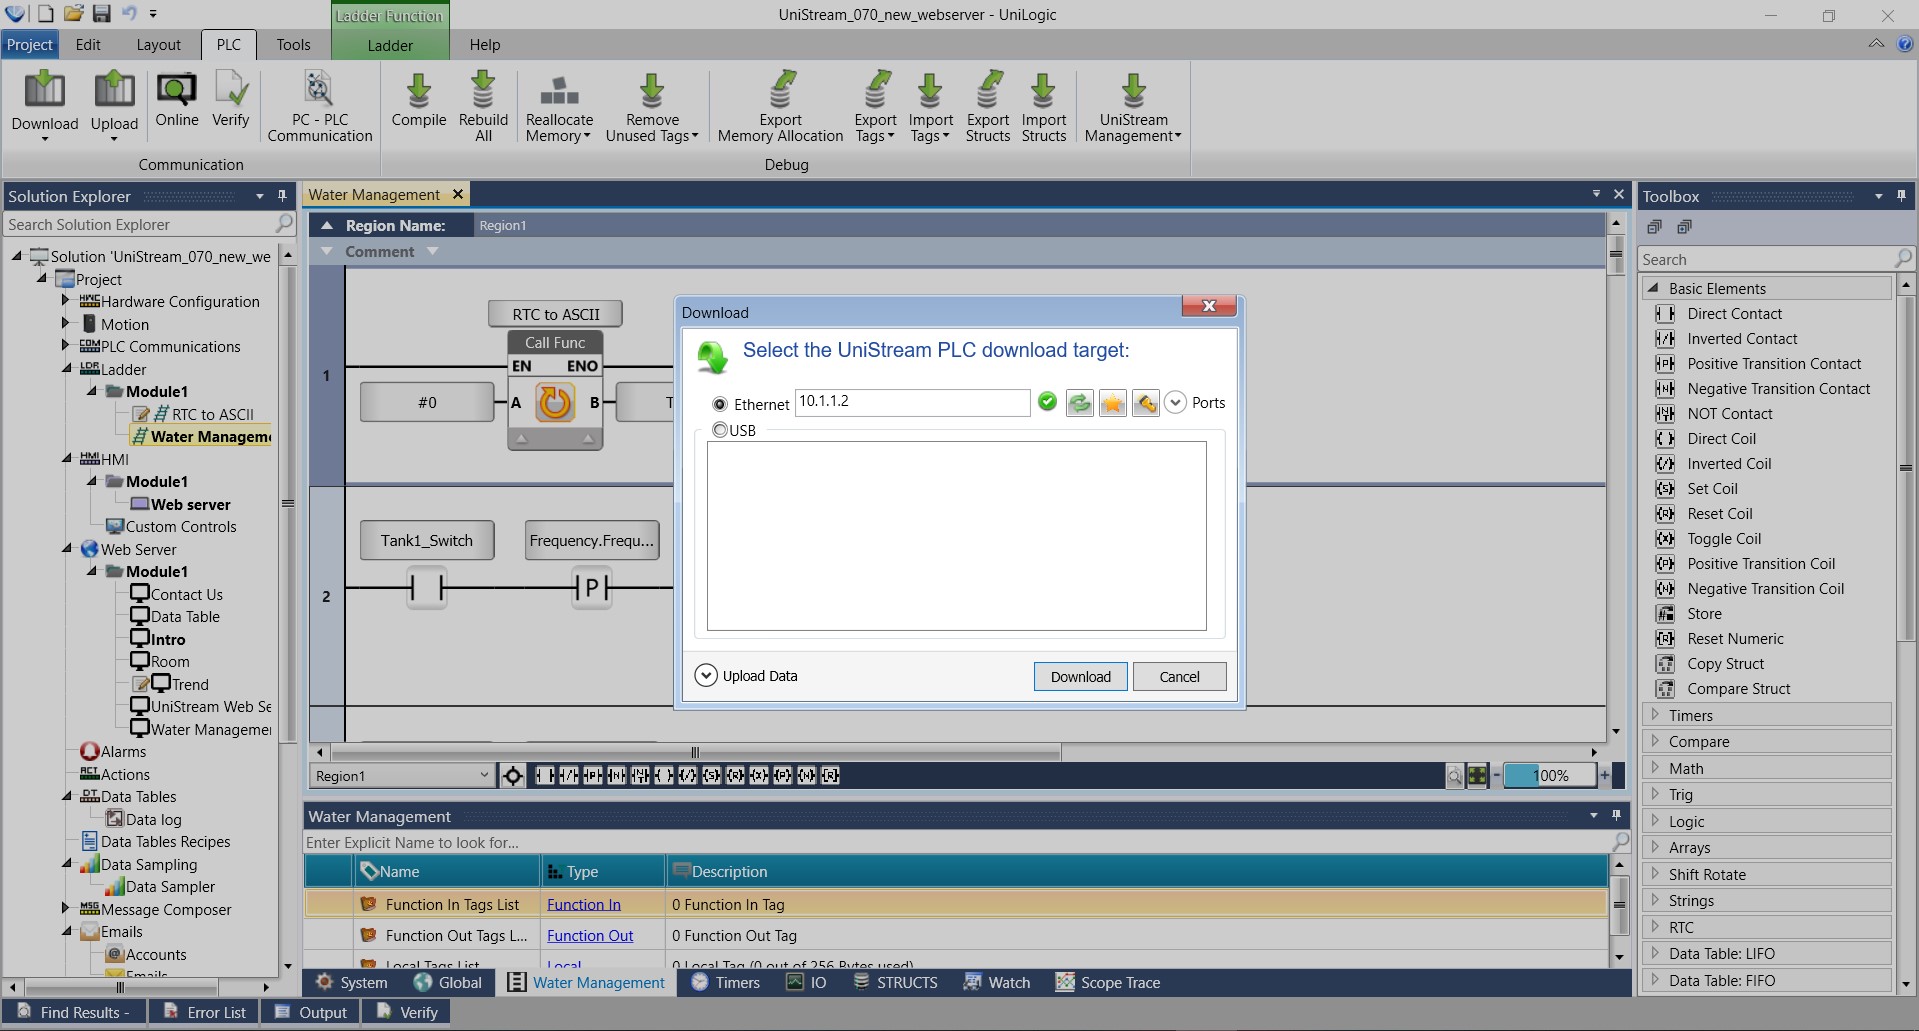The height and width of the screenshot is (1031, 1919).
Task: Click the Ethernet IP address field
Action: tap(912, 402)
